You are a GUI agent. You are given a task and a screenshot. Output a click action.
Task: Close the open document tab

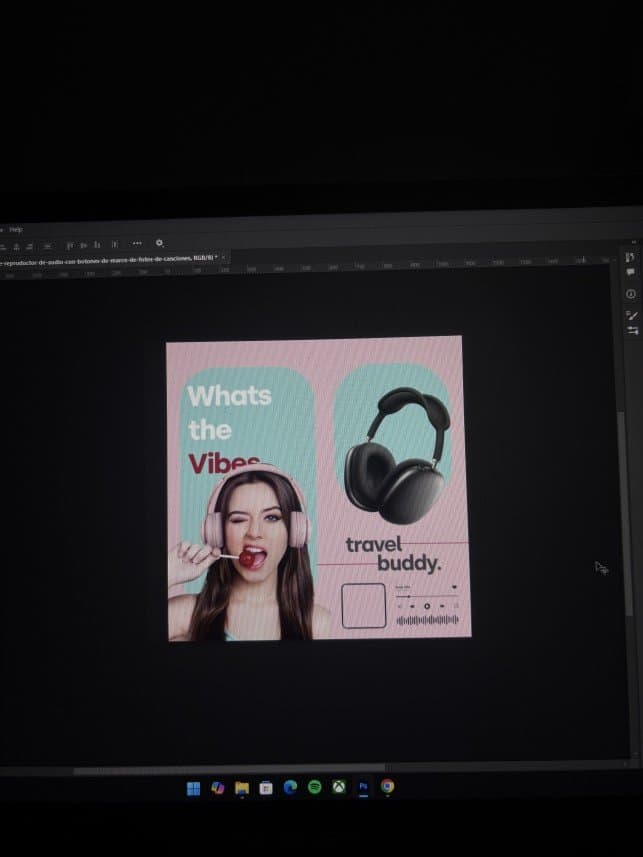(x=224, y=256)
